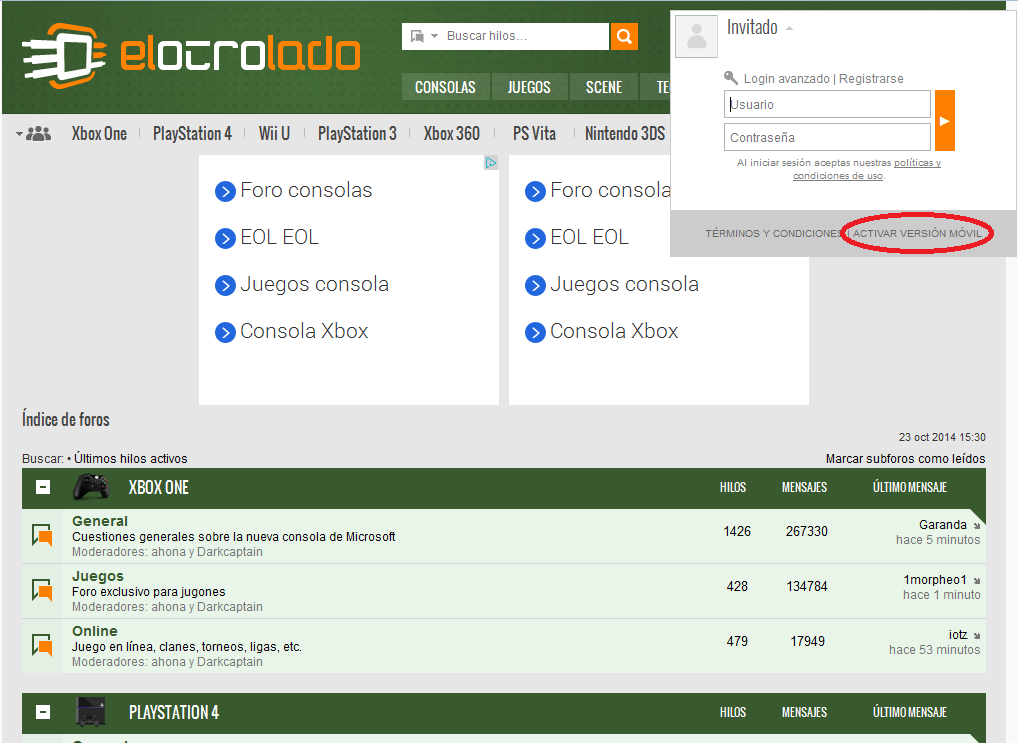The image size is (1018, 743).
Task: Click the 1morpheo1 username link
Action: pos(935,580)
